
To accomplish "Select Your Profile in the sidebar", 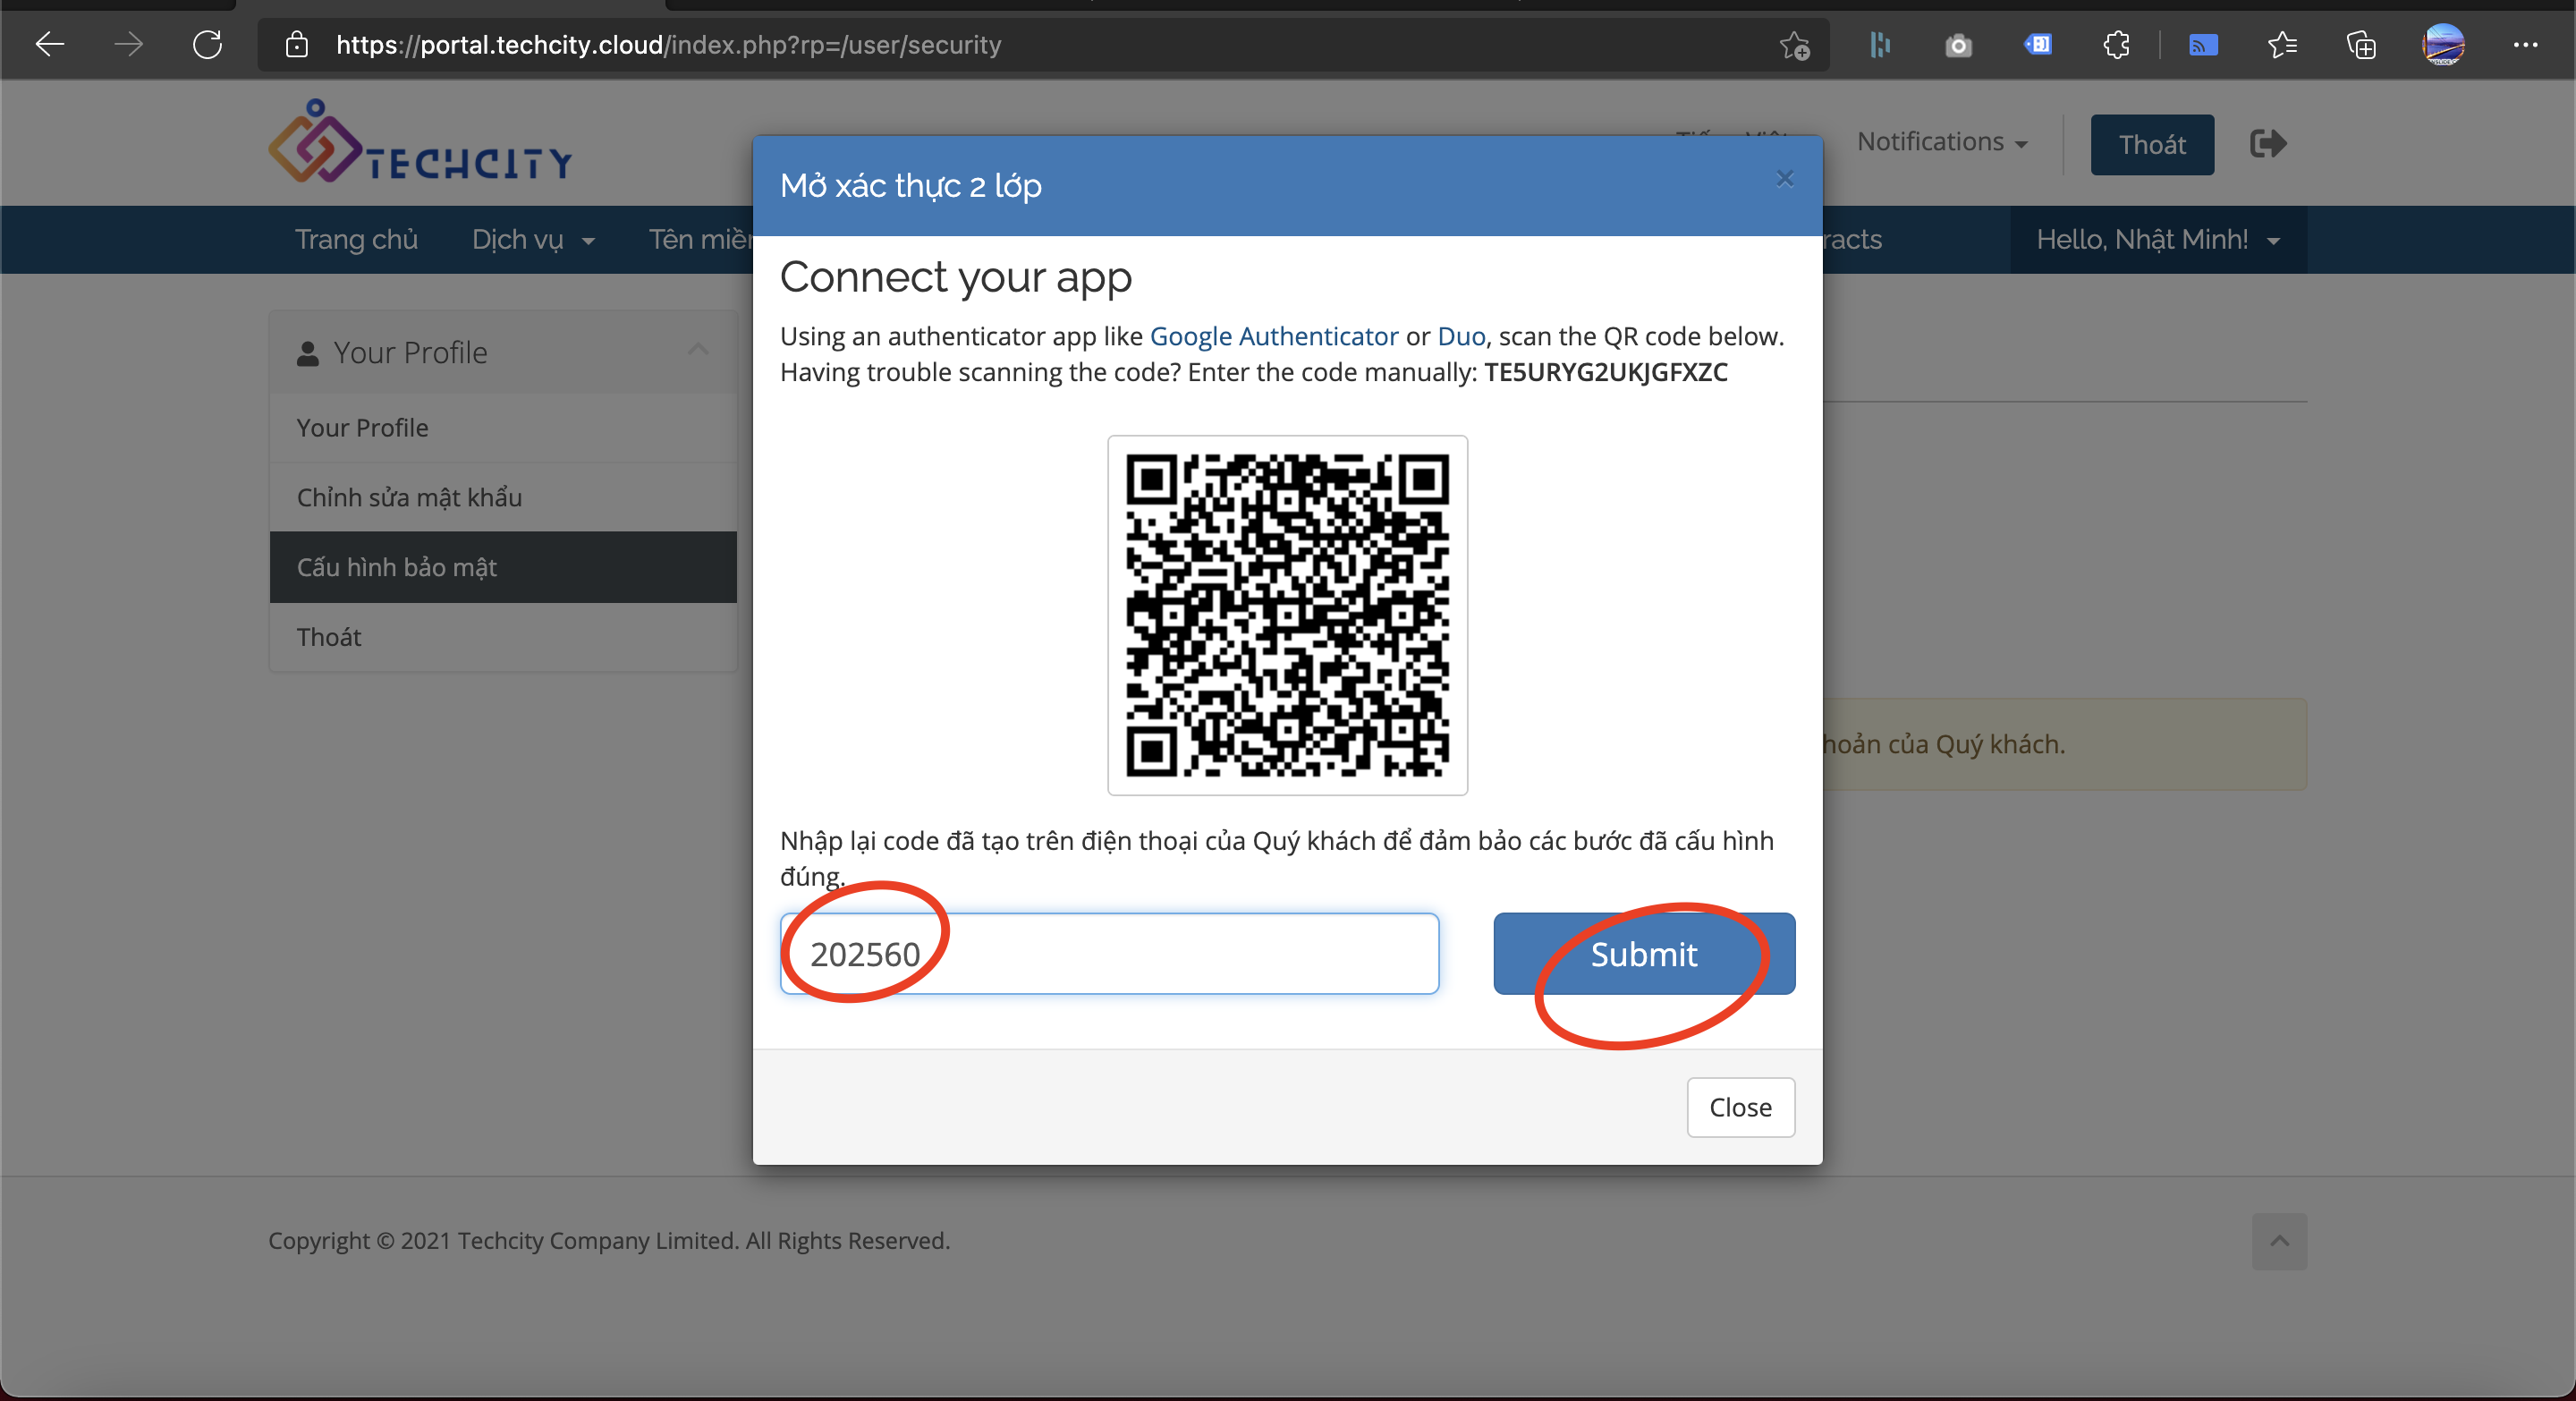I will pos(503,427).
